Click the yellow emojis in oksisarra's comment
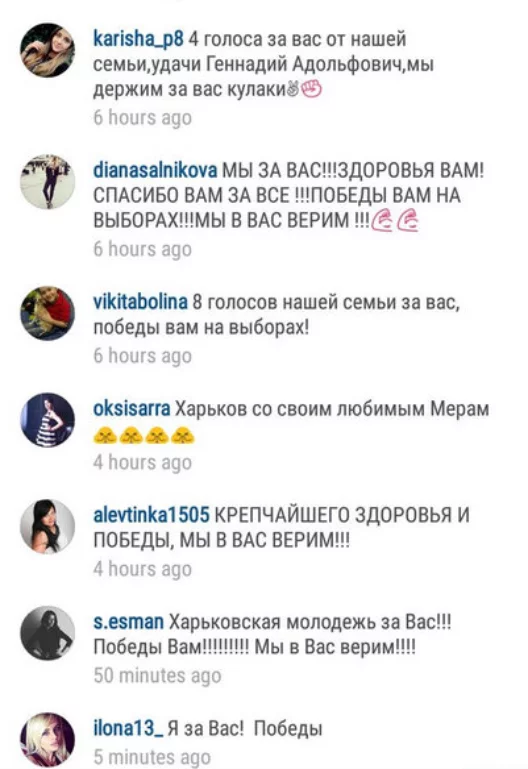The image size is (528, 769). tap(144, 435)
